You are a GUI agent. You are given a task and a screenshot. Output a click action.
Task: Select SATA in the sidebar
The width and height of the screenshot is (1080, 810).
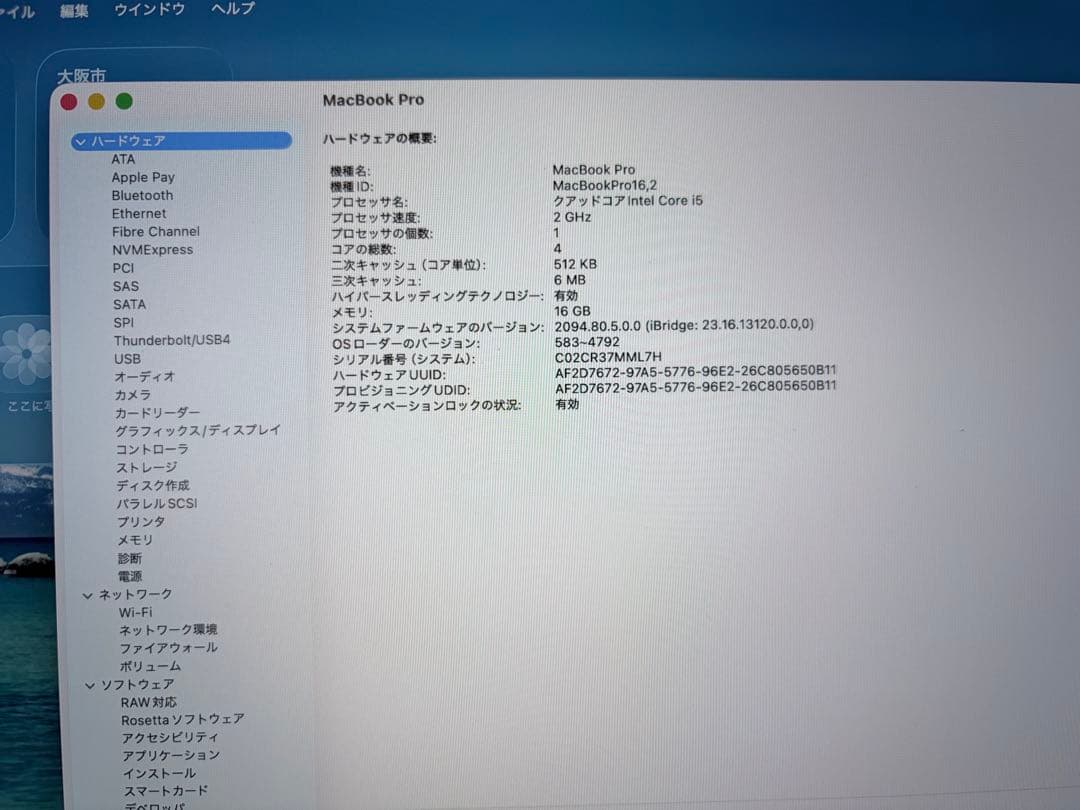[x=129, y=304]
